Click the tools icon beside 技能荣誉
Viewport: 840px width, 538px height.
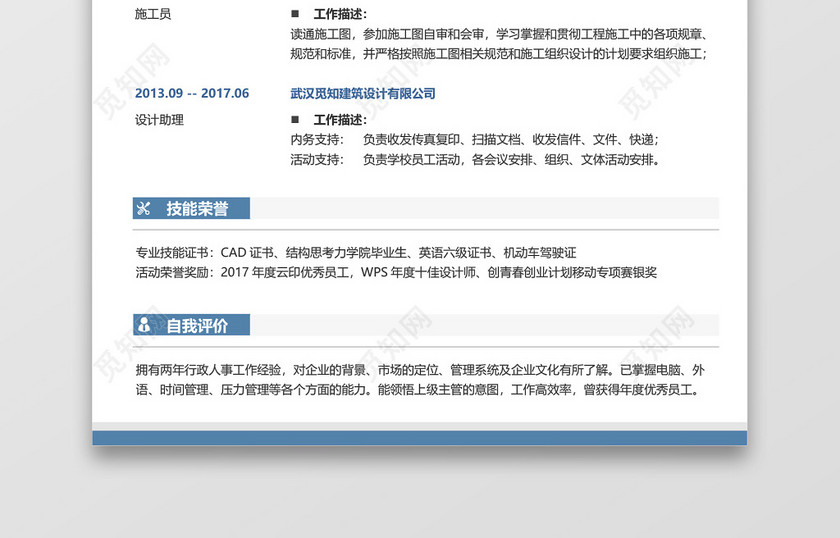pos(143,208)
